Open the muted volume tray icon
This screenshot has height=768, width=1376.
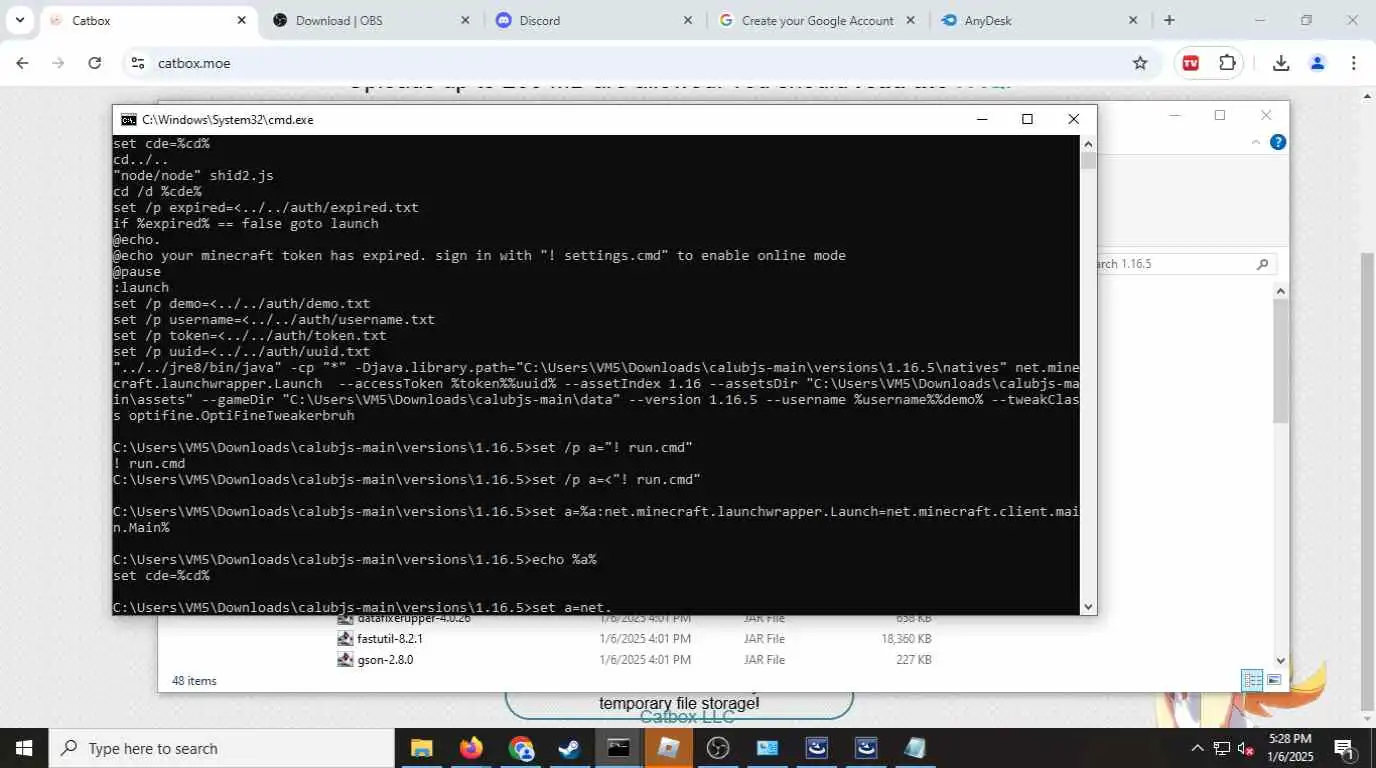(x=1246, y=748)
